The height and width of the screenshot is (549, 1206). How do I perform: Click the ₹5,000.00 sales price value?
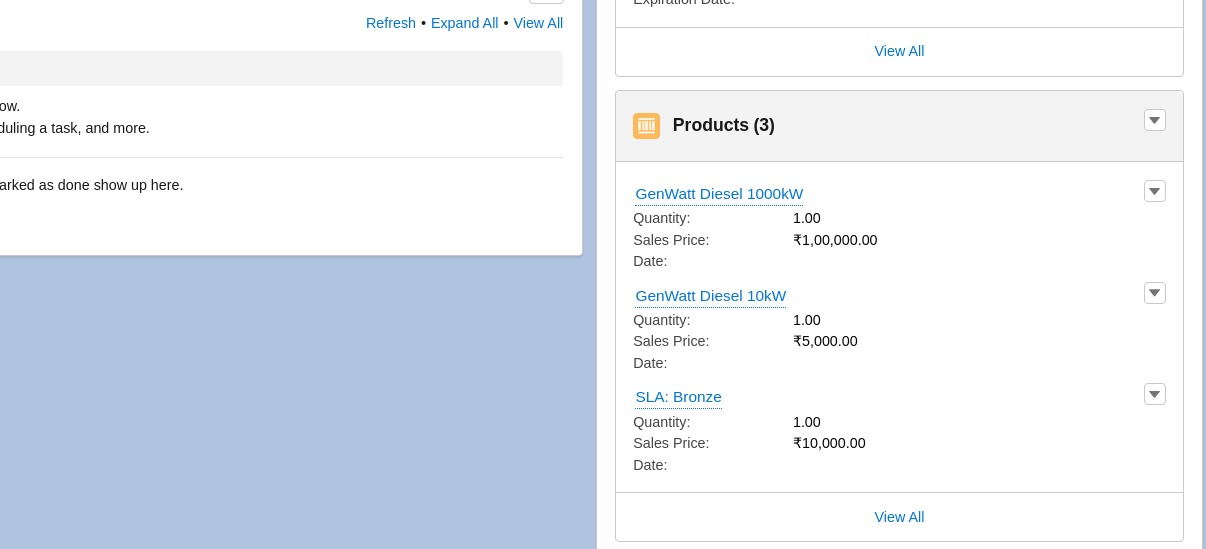[x=825, y=341]
